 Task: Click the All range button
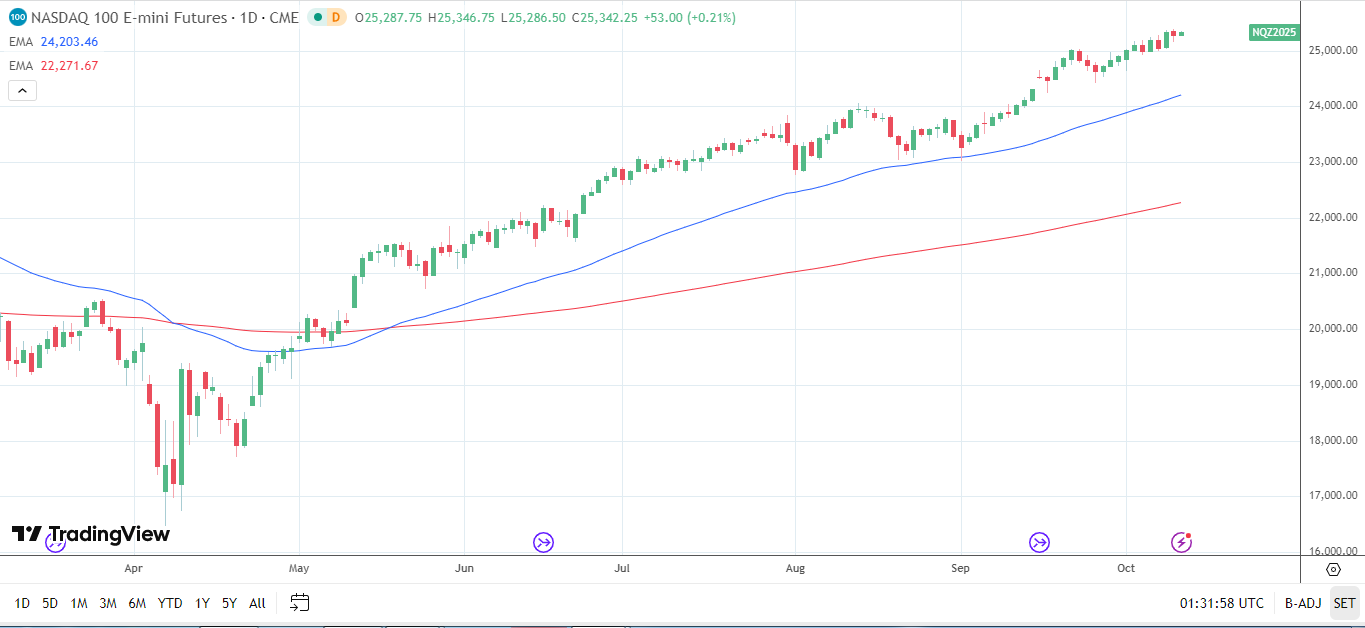point(257,603)
